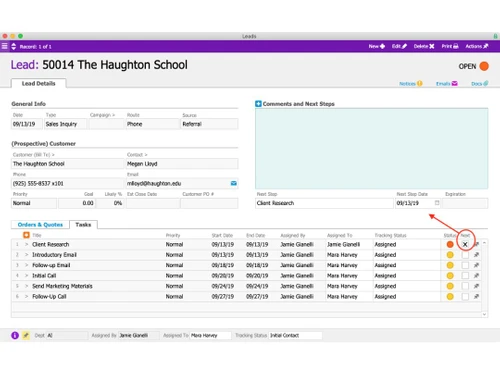Expand the Introductory Email task row
The image size is (500, 375).
[x=26, y=255]
